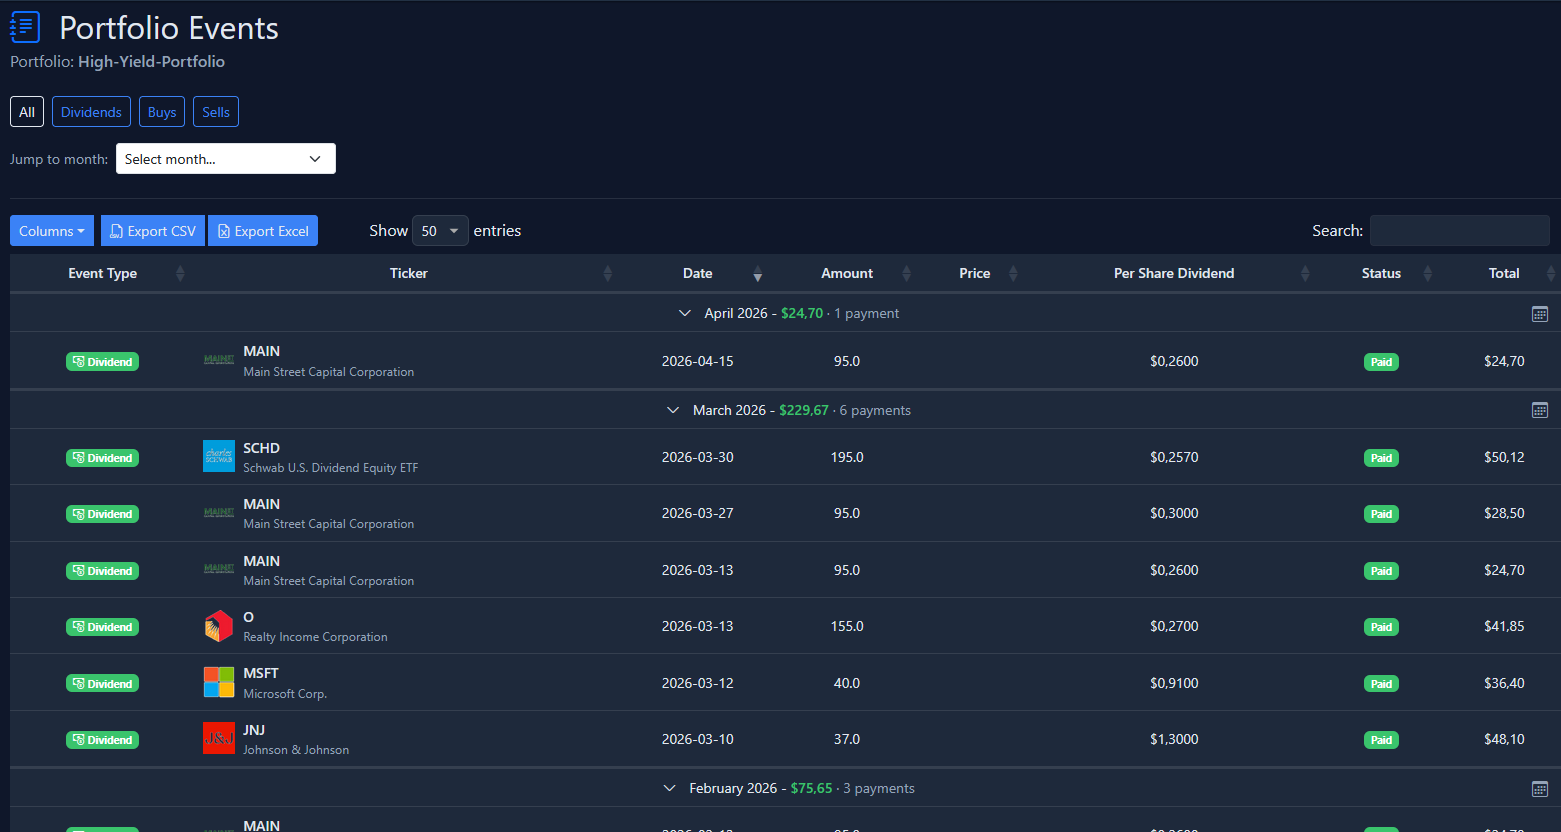Open calendar icon for April 2026 group
The width and height of the screenshot is (1561, 832).
1540,314
